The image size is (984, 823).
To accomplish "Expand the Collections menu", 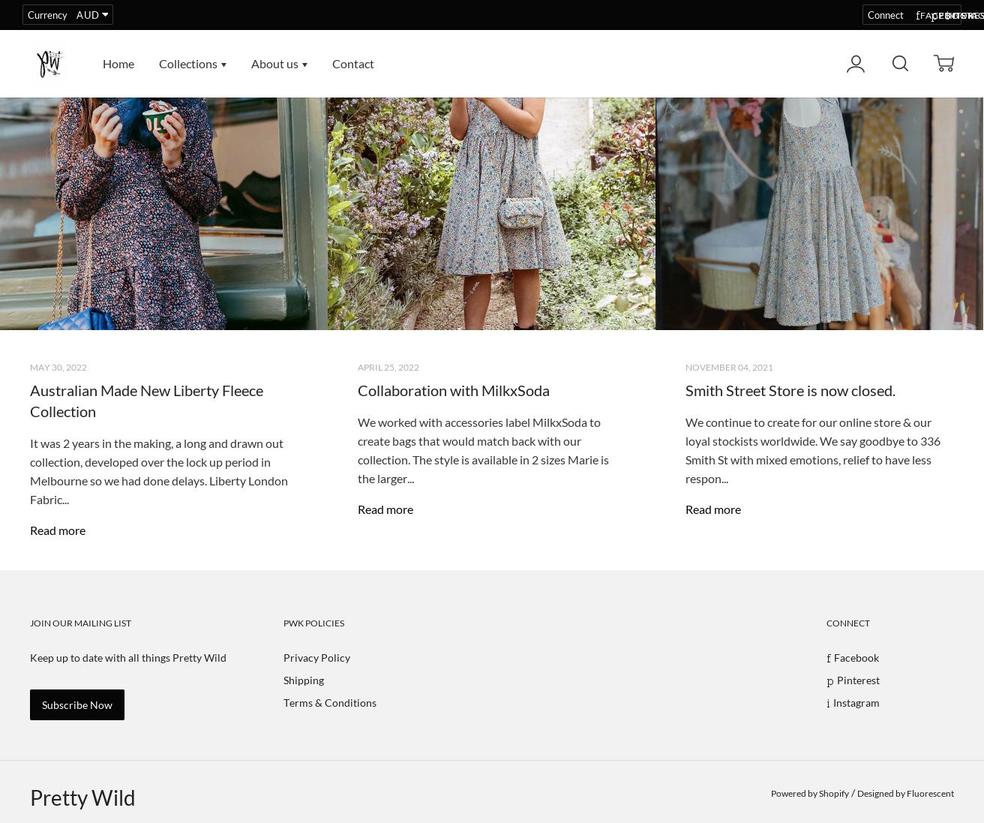I will pyautogui.click(x=192, y=64).
